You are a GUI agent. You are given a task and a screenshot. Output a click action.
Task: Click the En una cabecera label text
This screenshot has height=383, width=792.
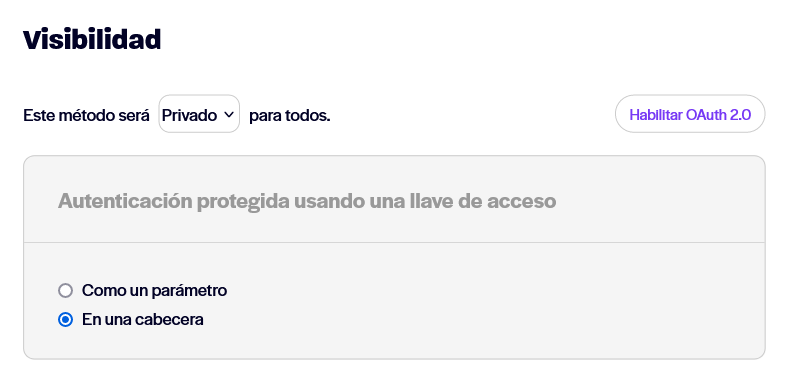click(x=143, y=320)
